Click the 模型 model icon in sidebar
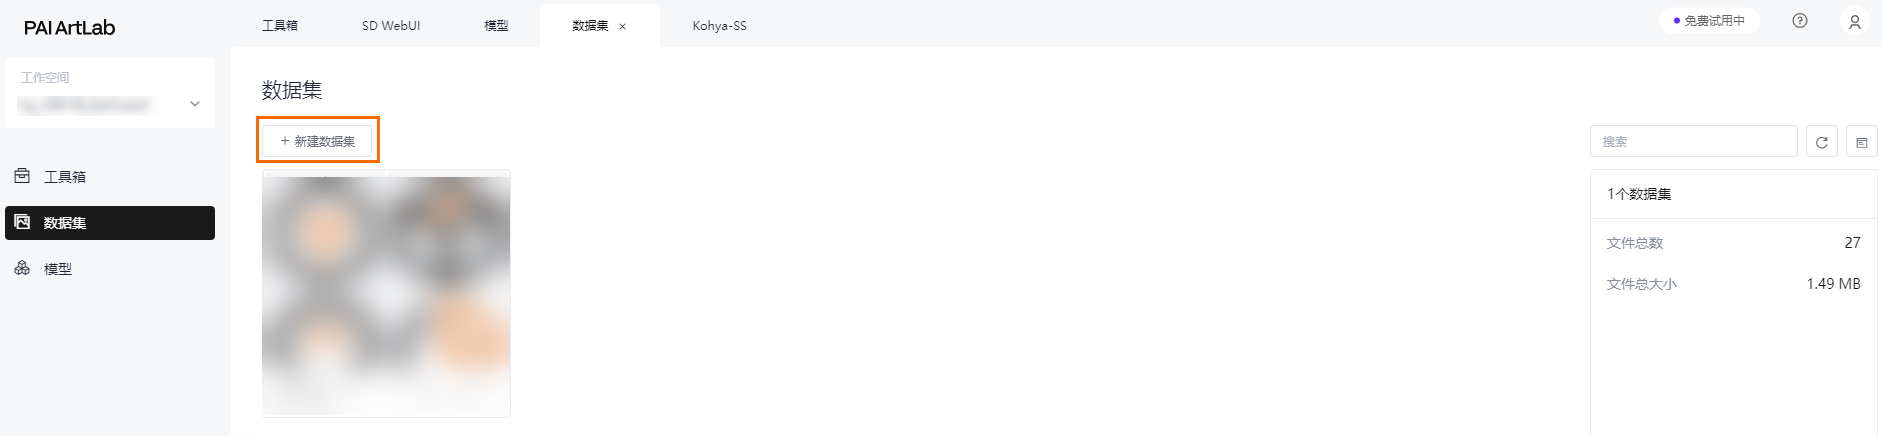 pos(22,268)
